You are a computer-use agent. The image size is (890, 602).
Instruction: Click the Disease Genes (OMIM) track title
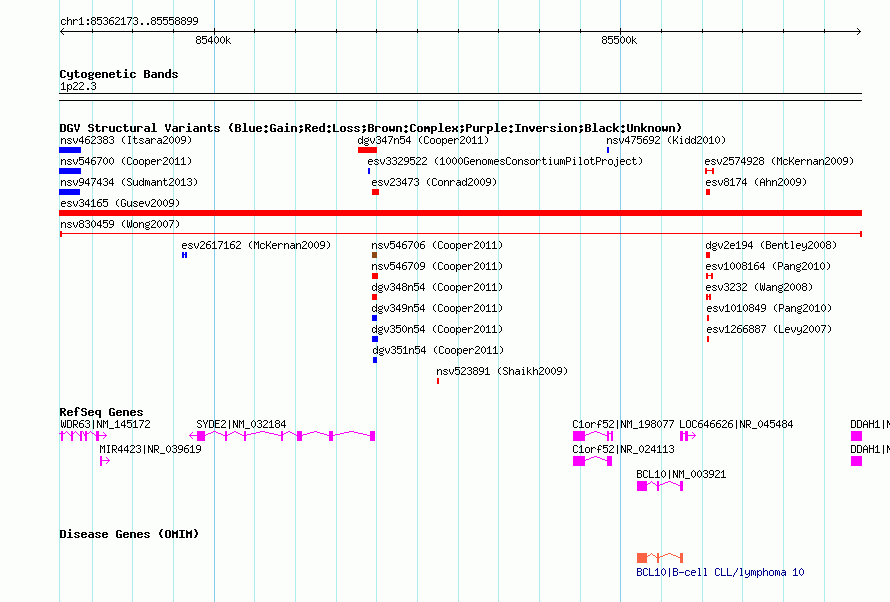[129, 534]
